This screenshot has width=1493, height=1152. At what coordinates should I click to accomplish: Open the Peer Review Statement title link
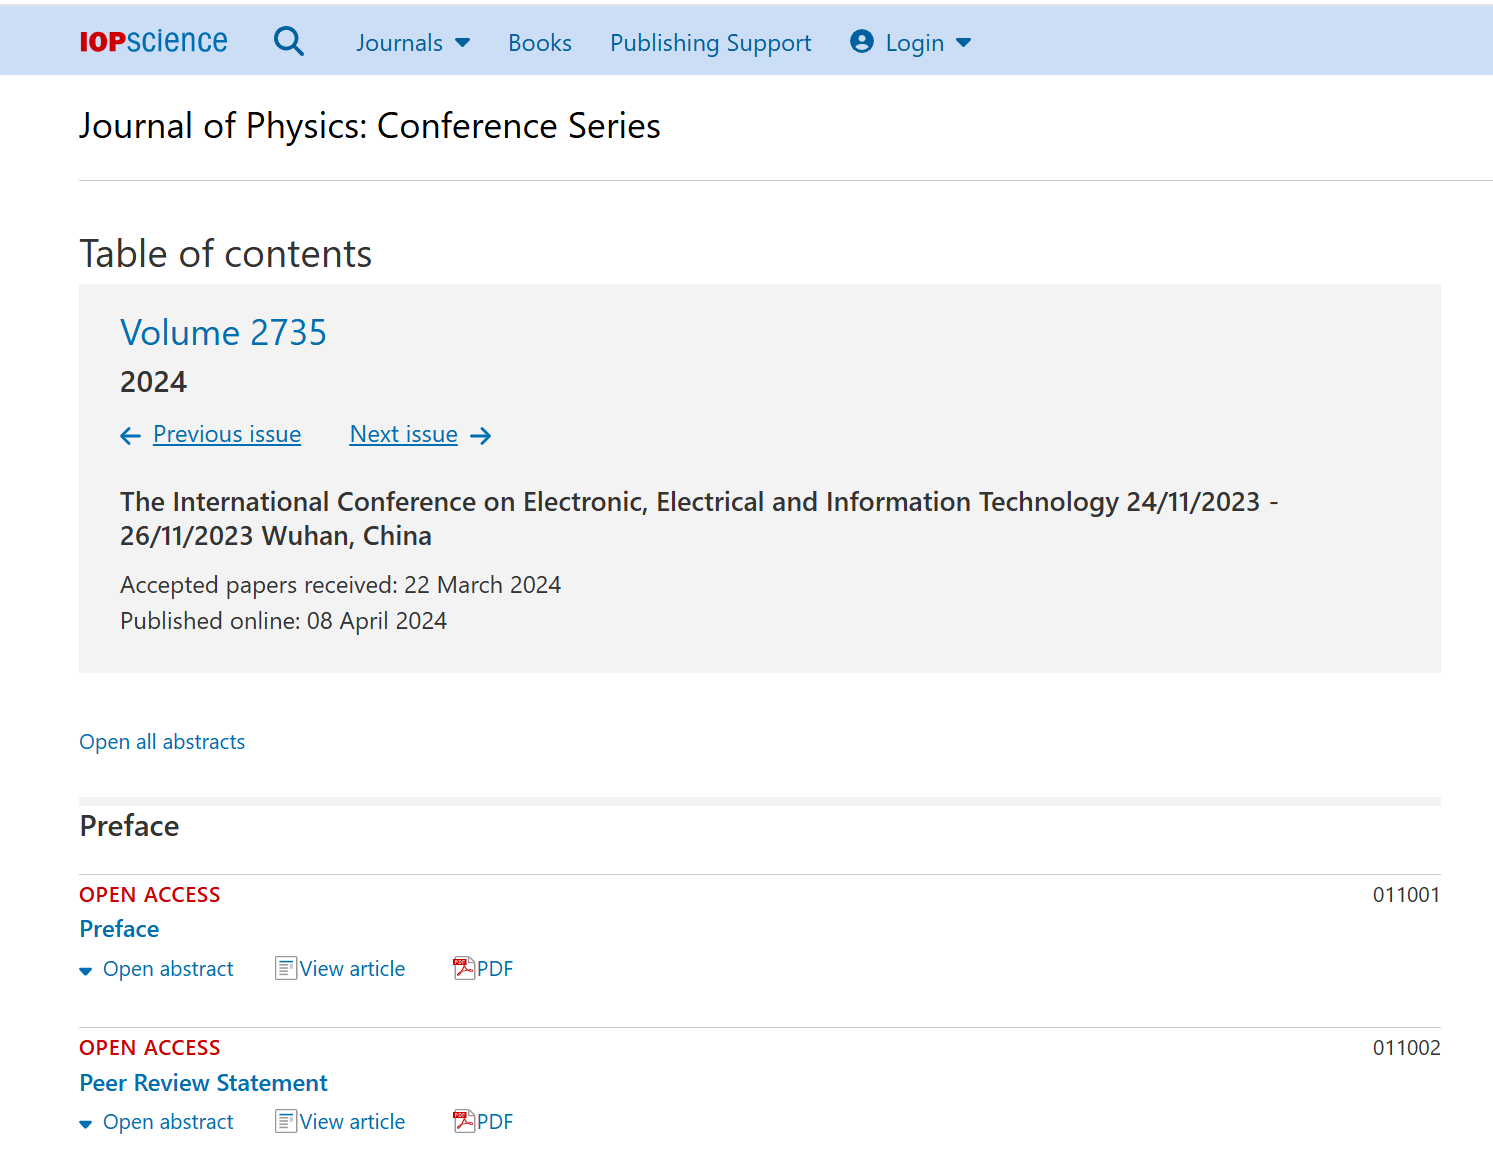pyautogui.click(x=203, y=1083)
